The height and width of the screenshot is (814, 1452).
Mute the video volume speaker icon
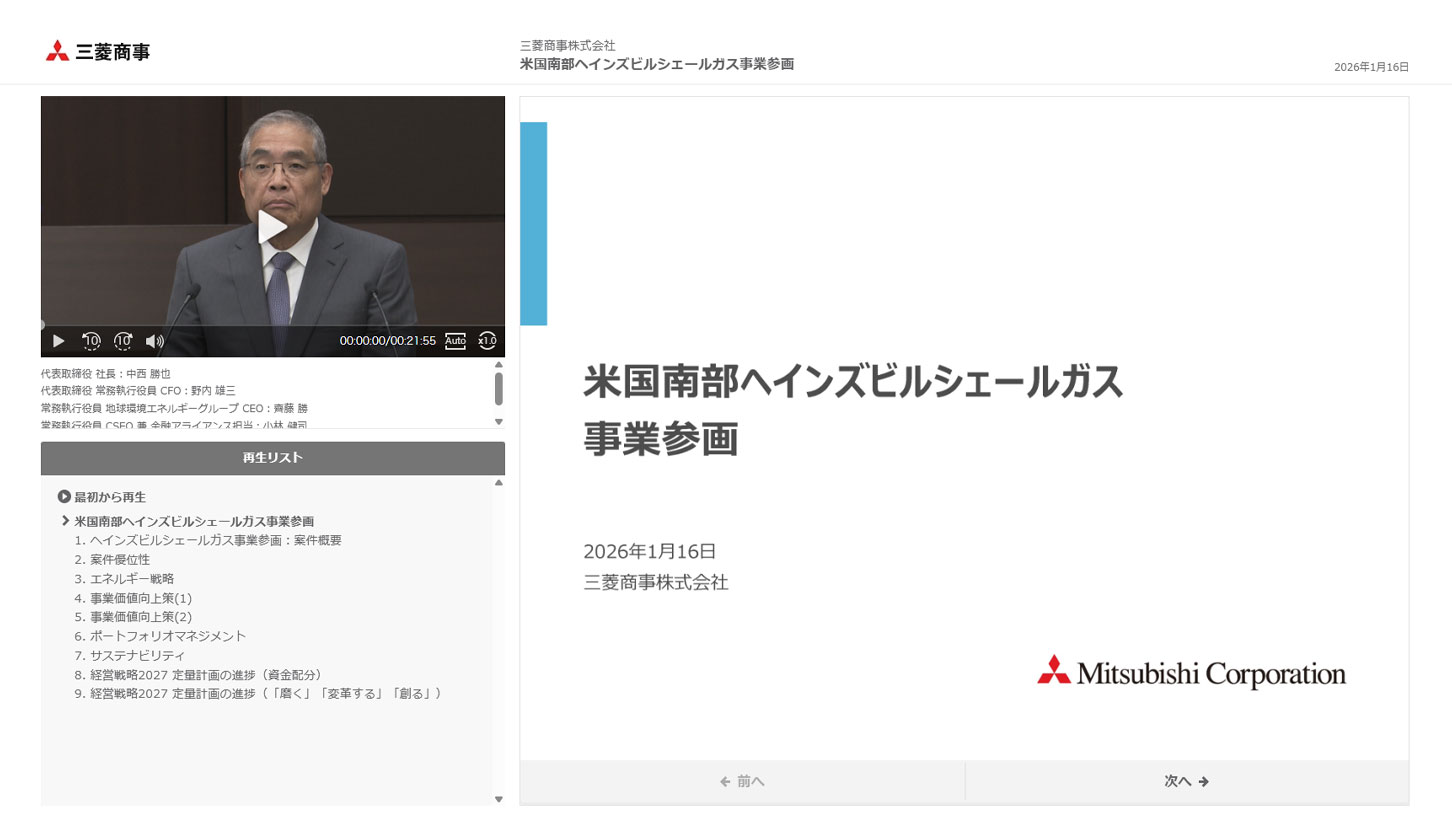click(x=155, y=341)
